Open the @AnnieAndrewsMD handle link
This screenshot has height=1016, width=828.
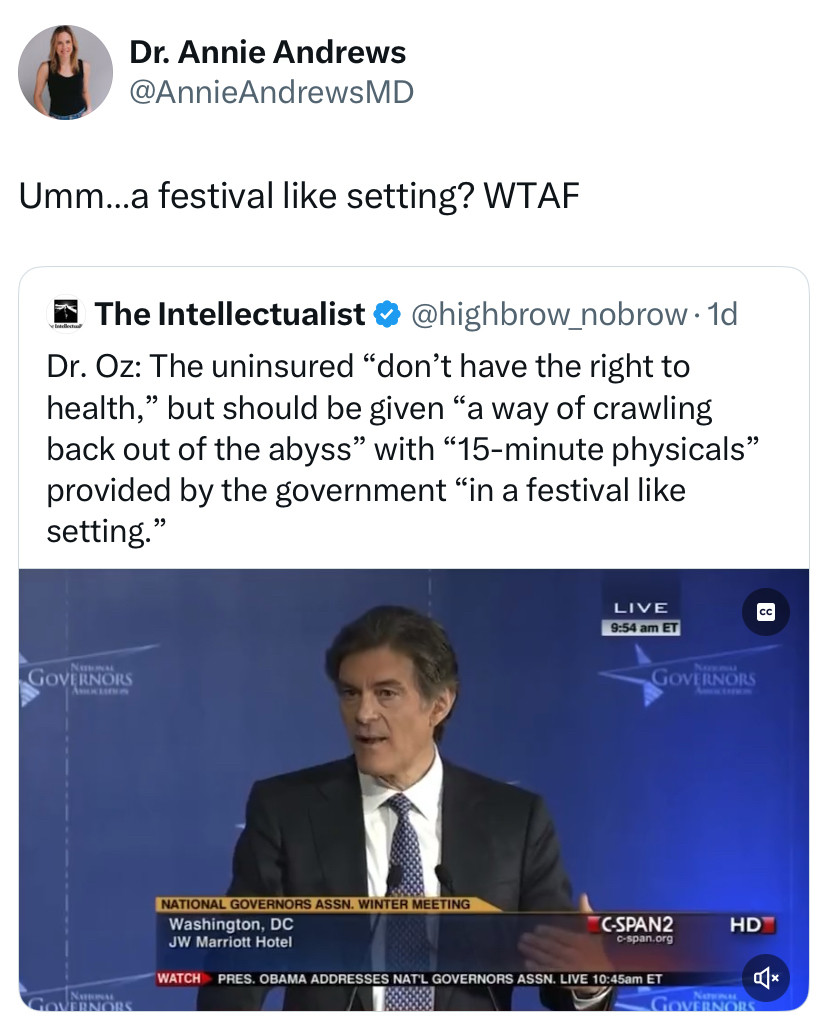271,92
